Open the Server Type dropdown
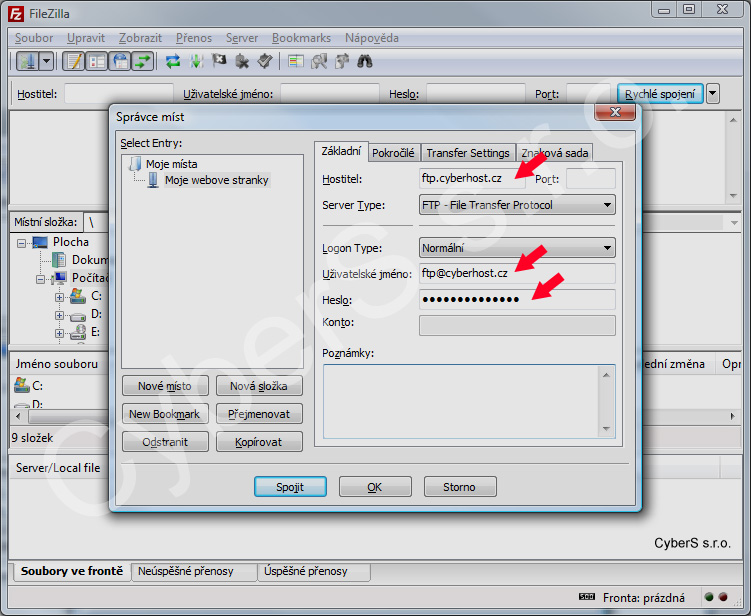This screenshot has height=616, width=751. tap(517, 205)
